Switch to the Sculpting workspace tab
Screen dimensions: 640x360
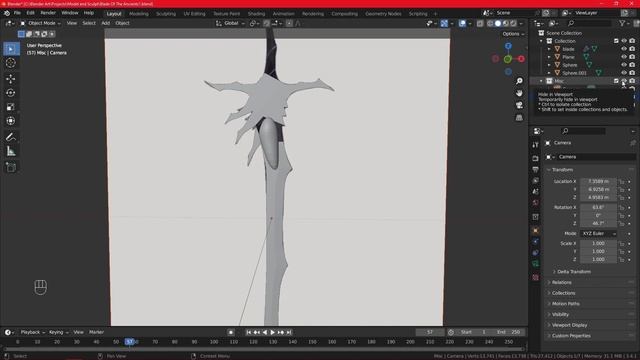pyautogui.click(x=166, y=13)
